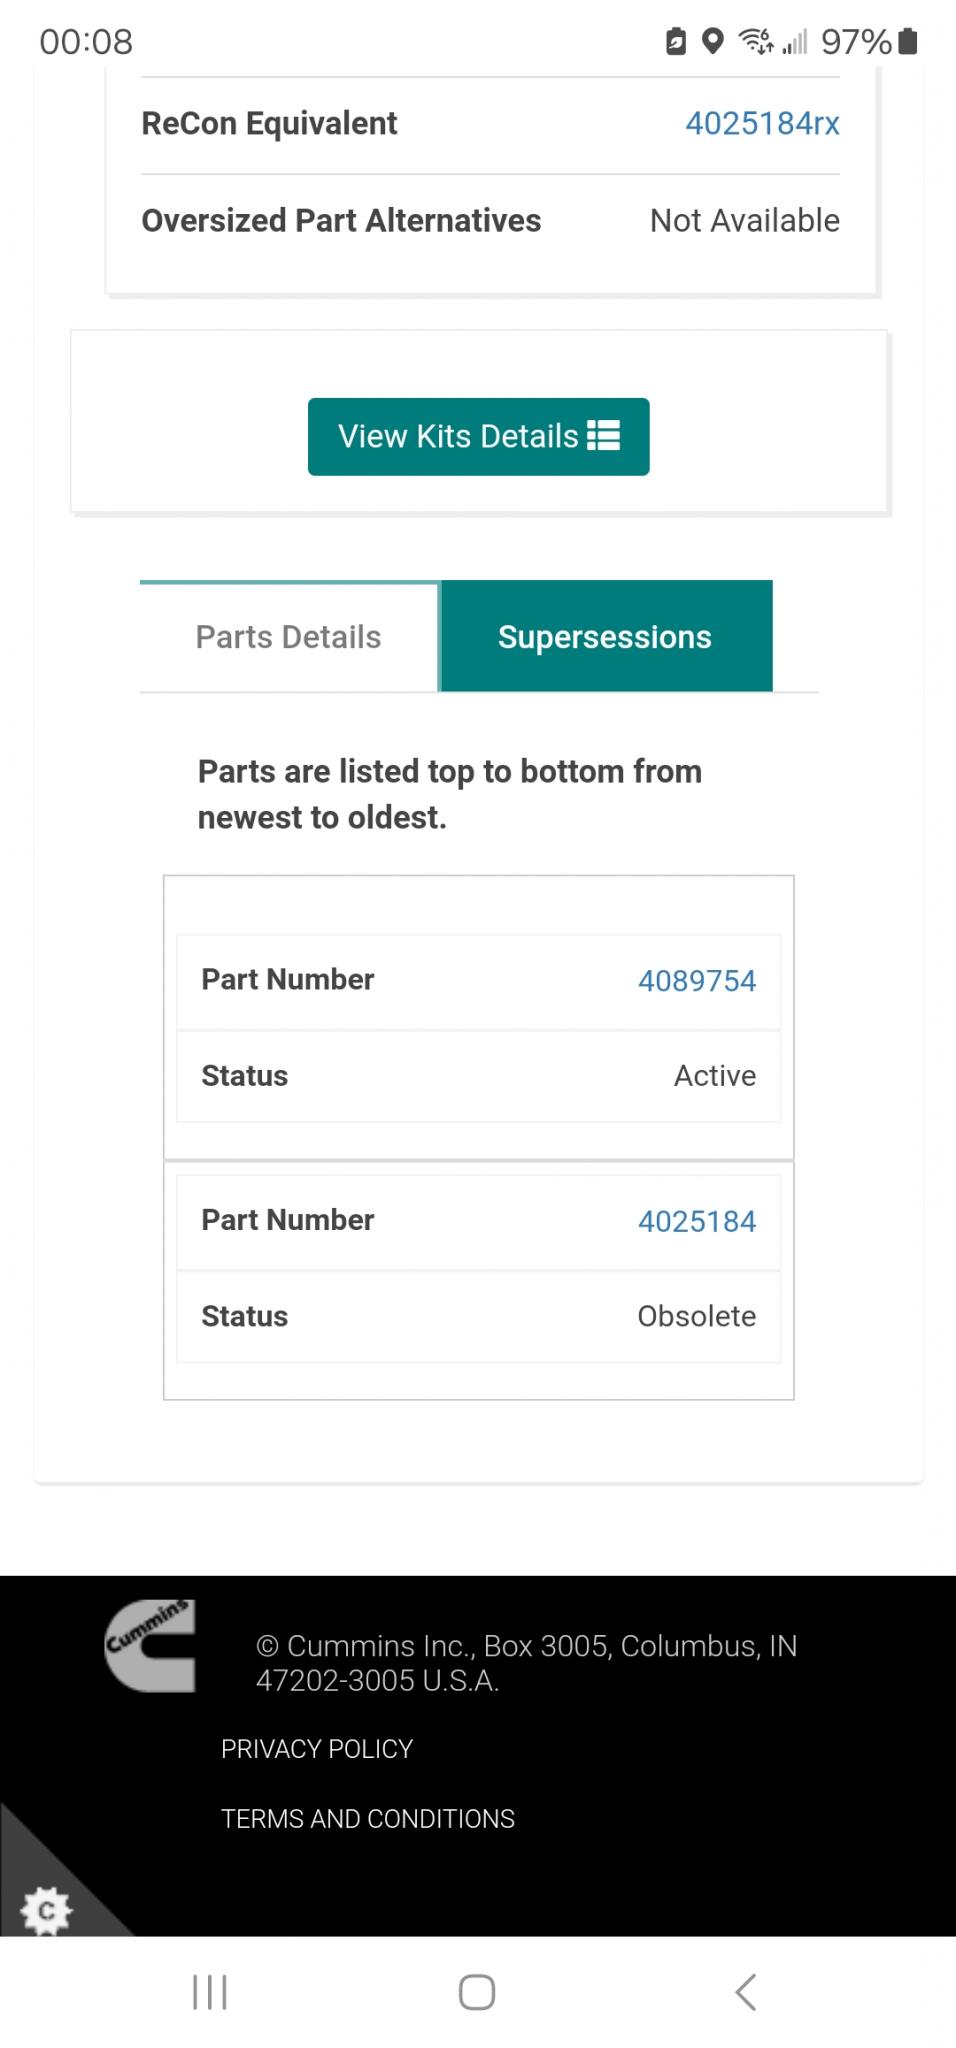
Task: Tap the battery icon in status bar
Action: pos(908,41)
